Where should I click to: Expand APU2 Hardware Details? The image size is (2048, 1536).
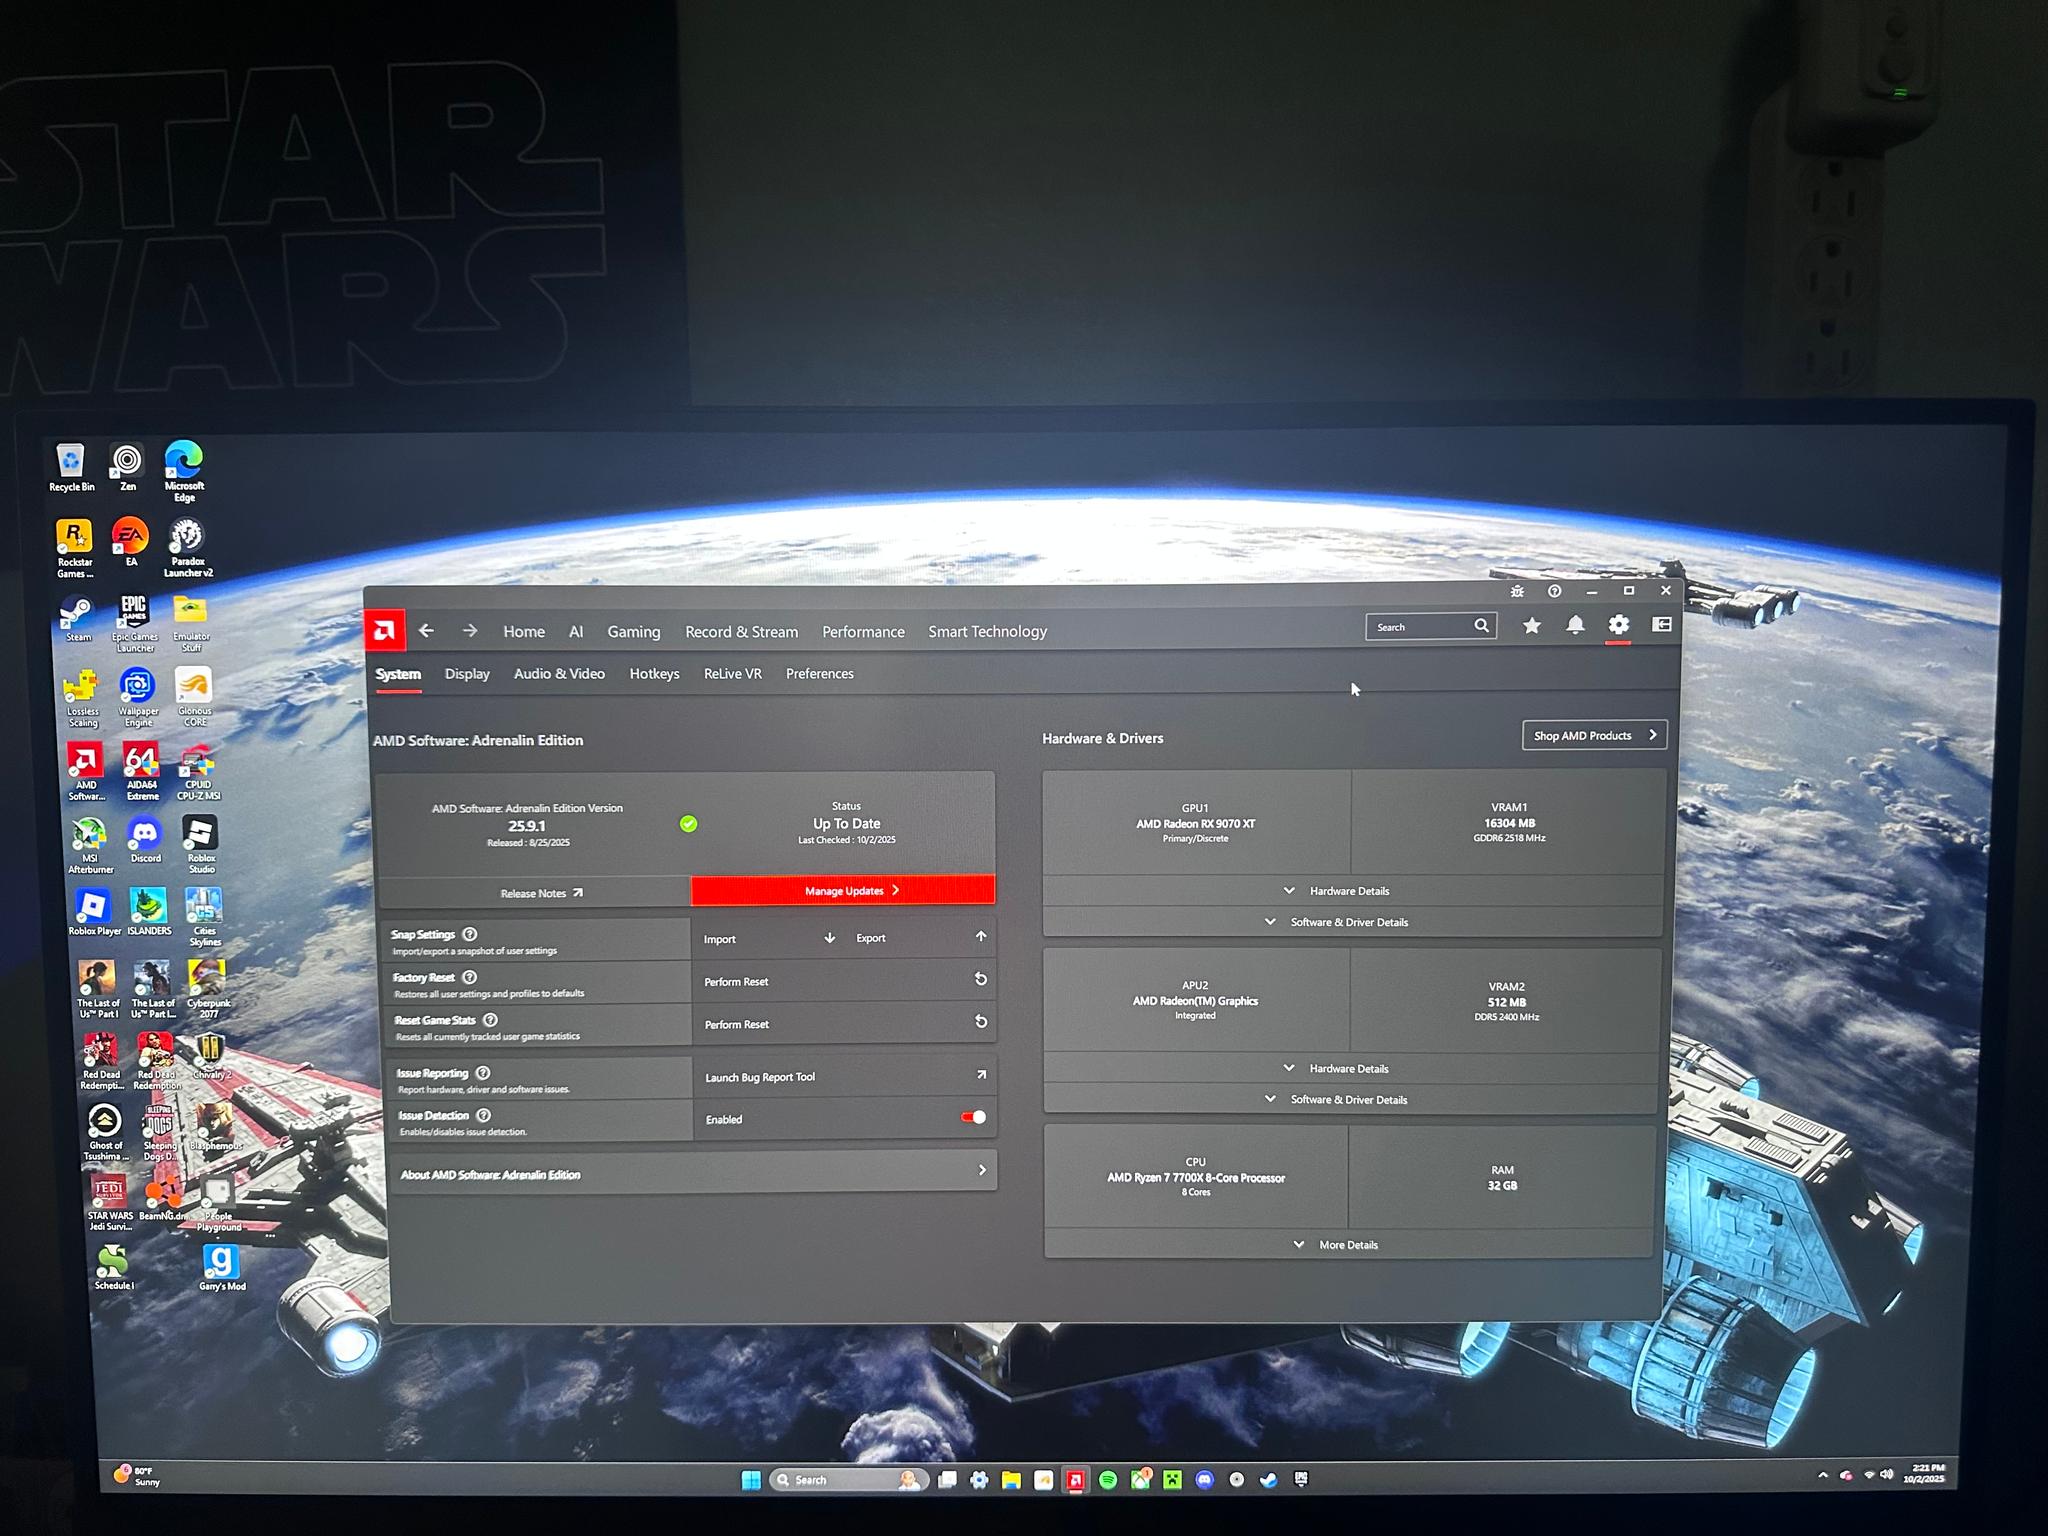pos(1351,1068)
